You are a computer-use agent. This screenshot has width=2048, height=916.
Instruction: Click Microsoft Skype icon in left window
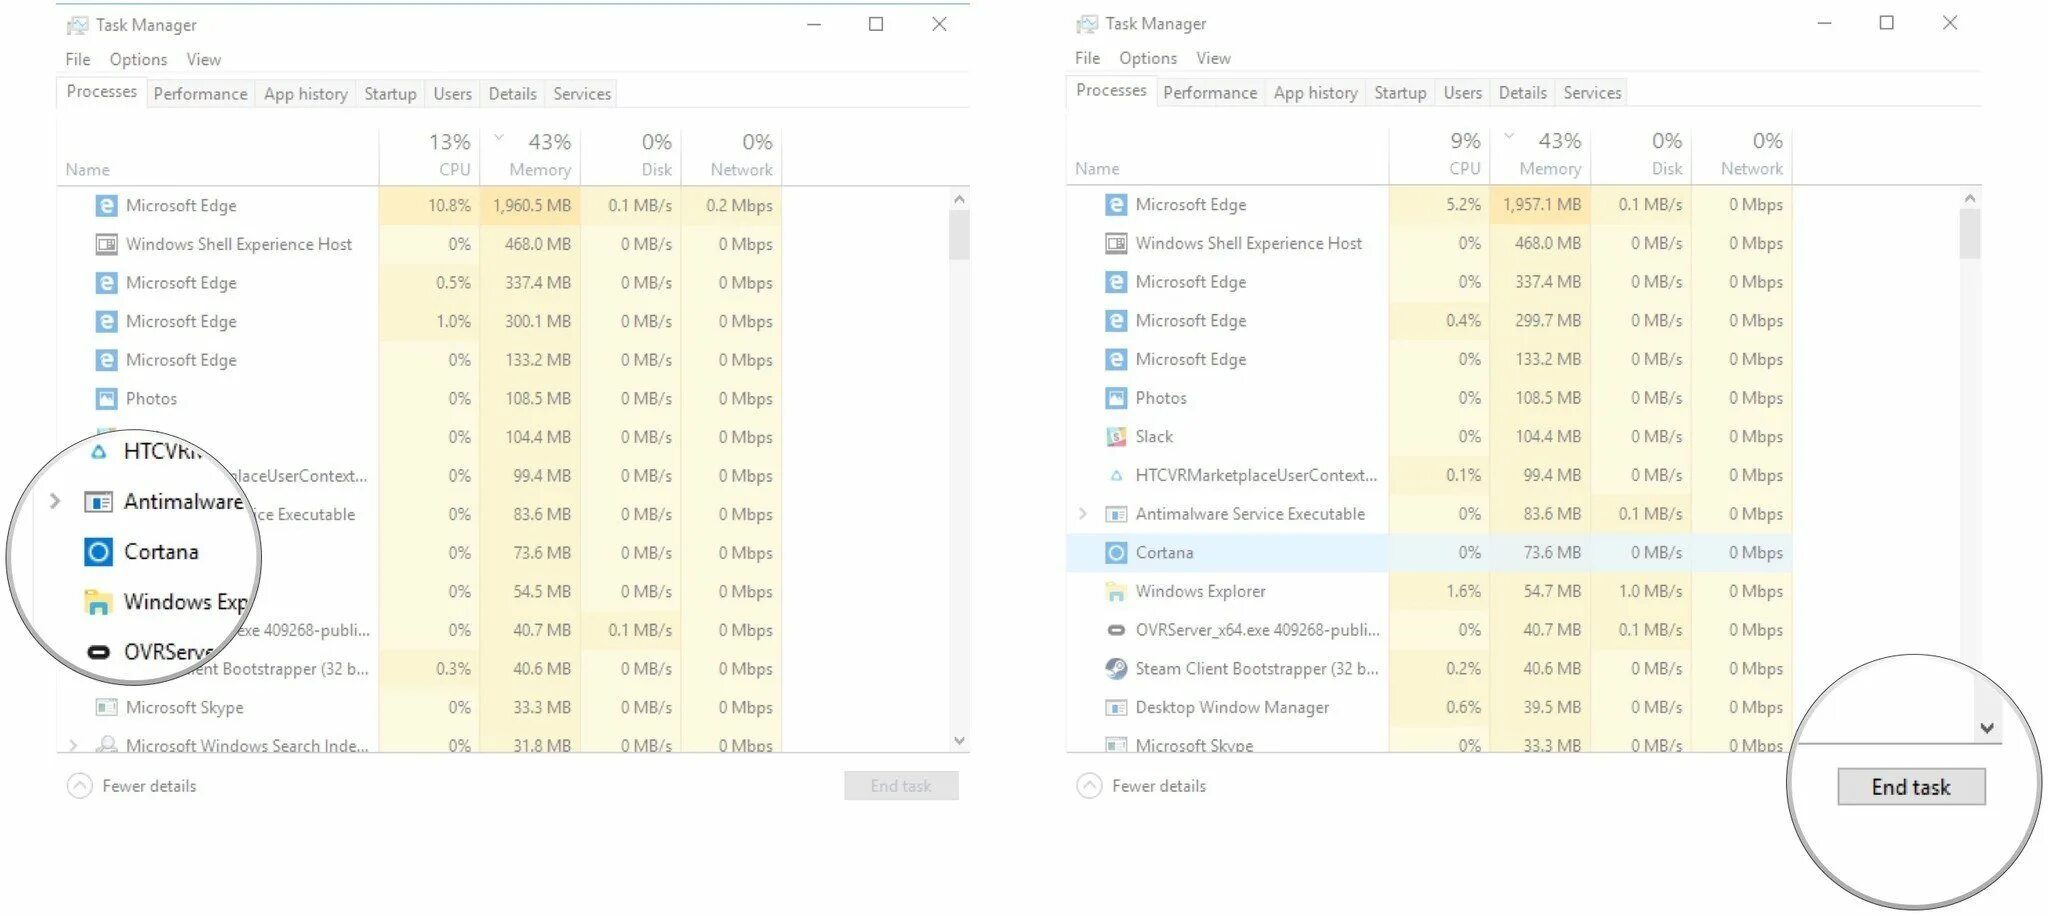pyautogui.click(x=106, y=708)
